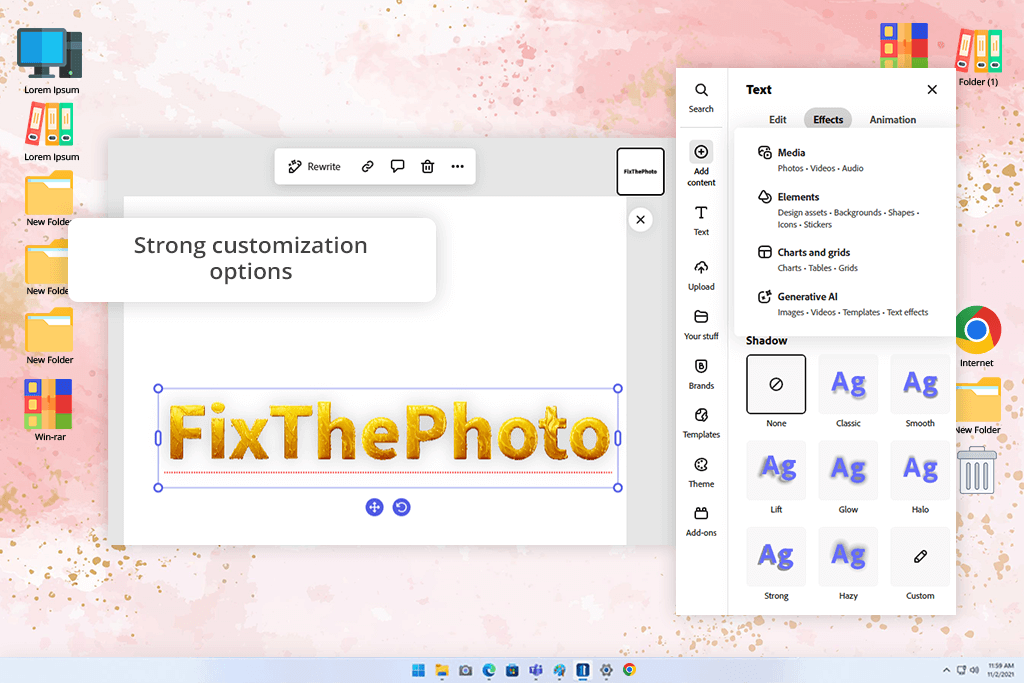Apply the Strong shadow style
The height and width of the screenshot is (683, 1024).
click(x=776, y=556)
